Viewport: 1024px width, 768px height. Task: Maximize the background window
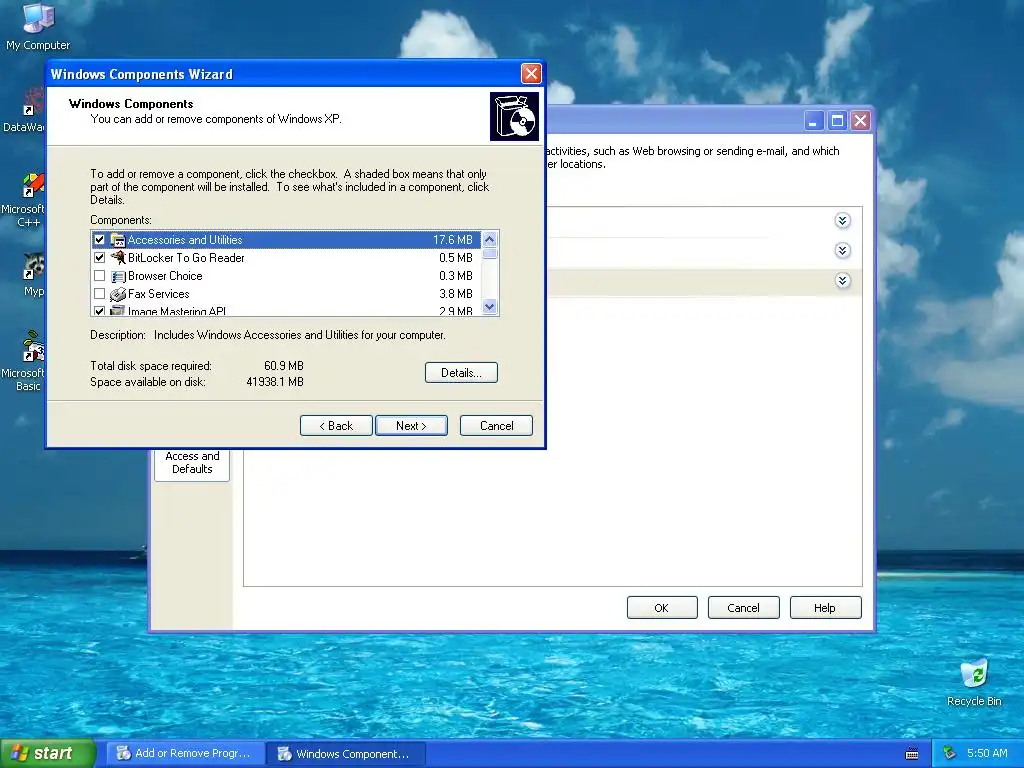click(837, 121)
